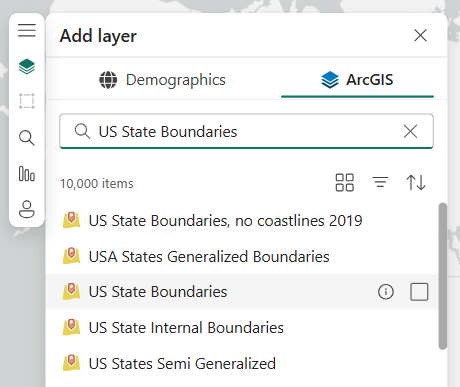Click the magnifier icon in search box
The image size is (460, 387).
click(x=82, y=131)
